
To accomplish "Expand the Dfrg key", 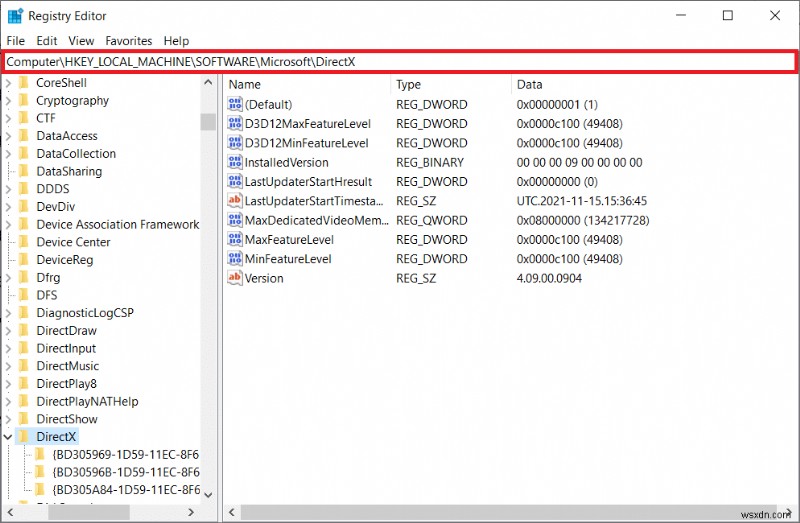I will coord(8,278).
